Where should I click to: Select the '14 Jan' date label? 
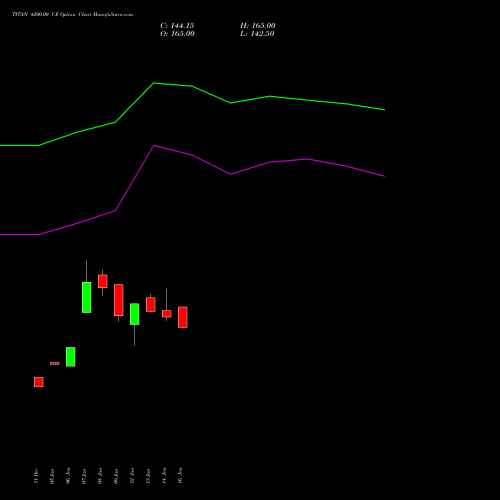164,476
